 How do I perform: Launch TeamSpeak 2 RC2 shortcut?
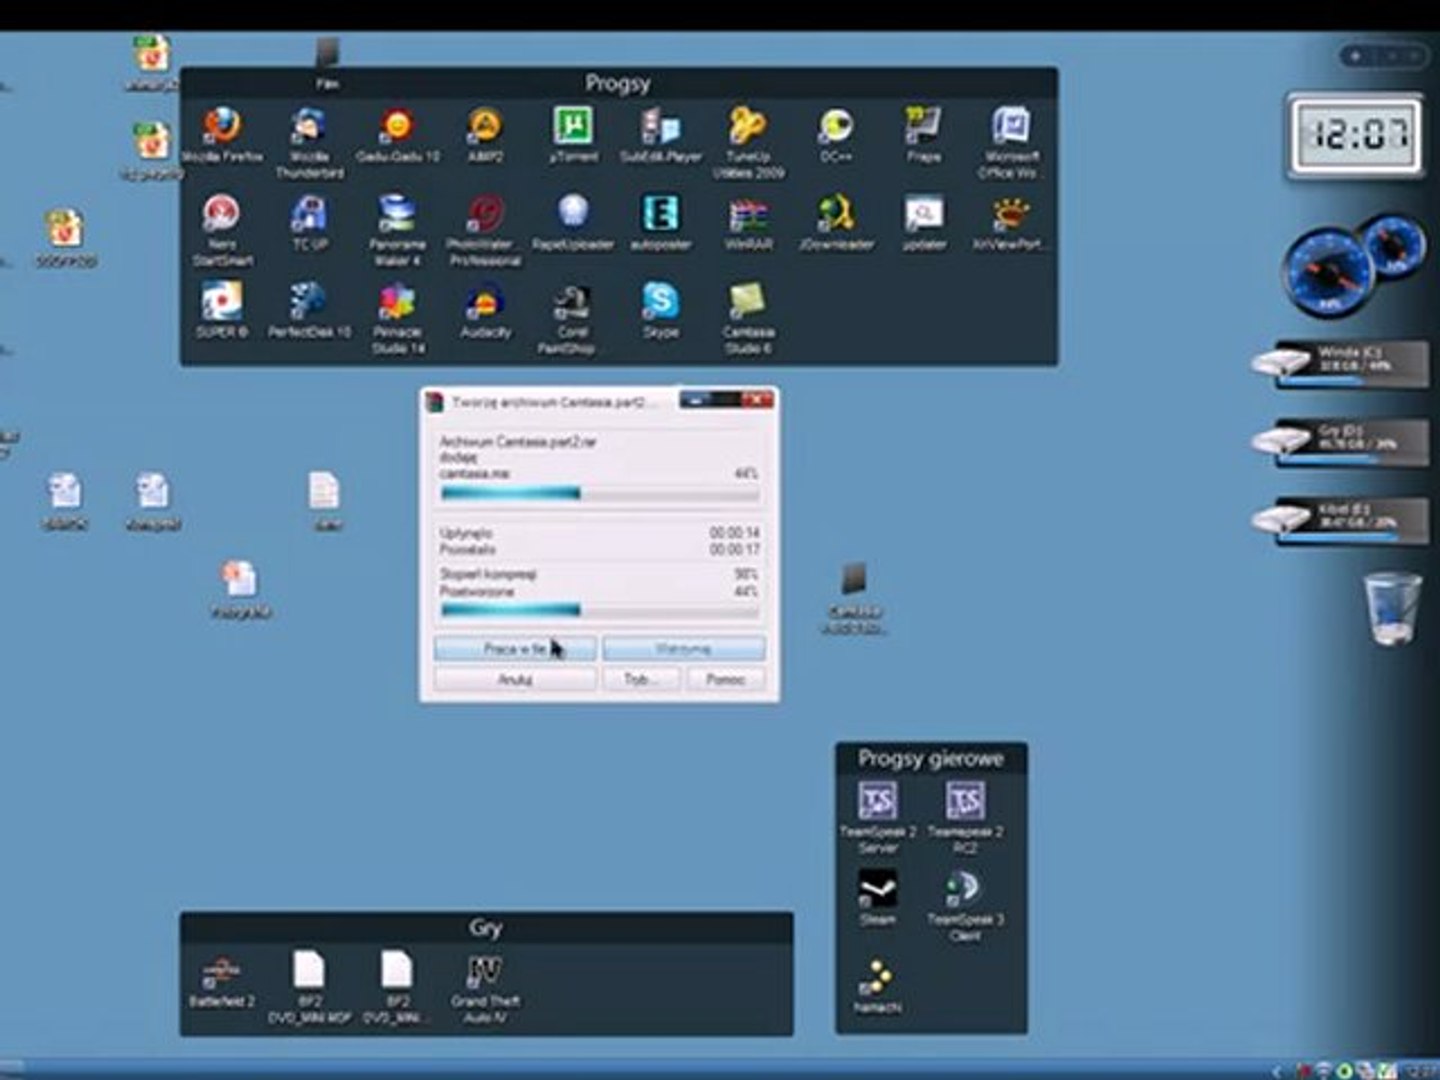965,817
